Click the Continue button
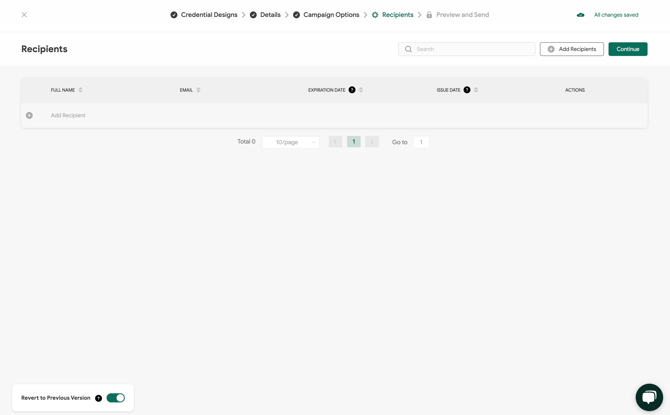 [627, 49]
